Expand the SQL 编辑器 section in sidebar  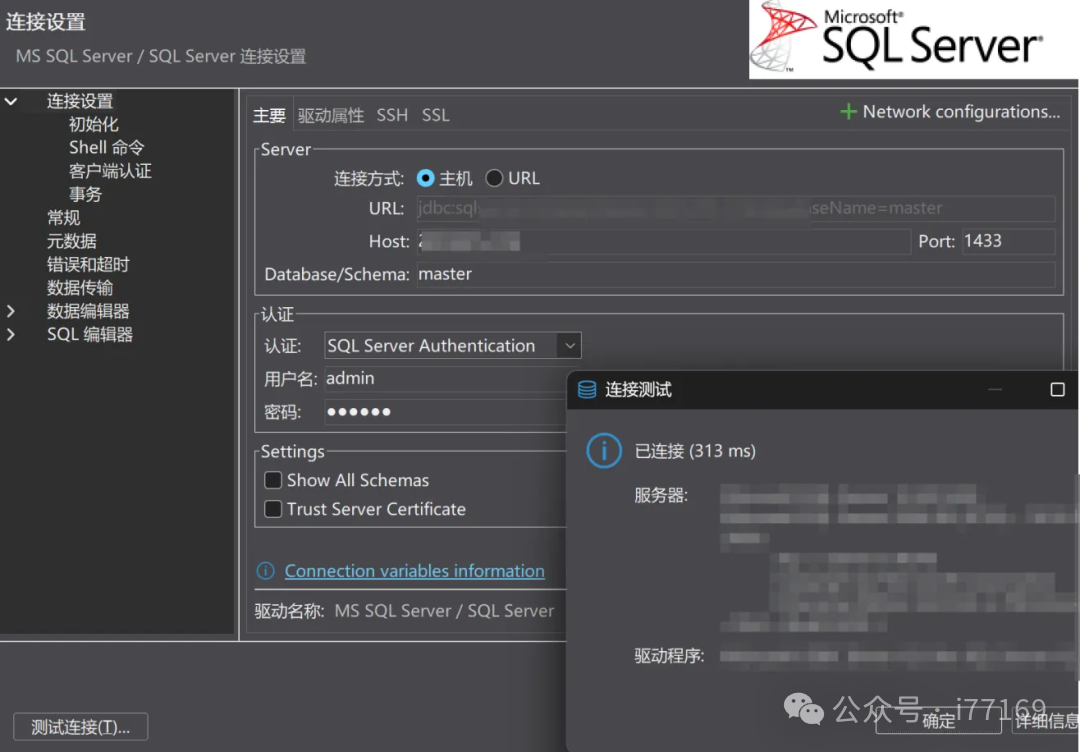click(10, 334)
